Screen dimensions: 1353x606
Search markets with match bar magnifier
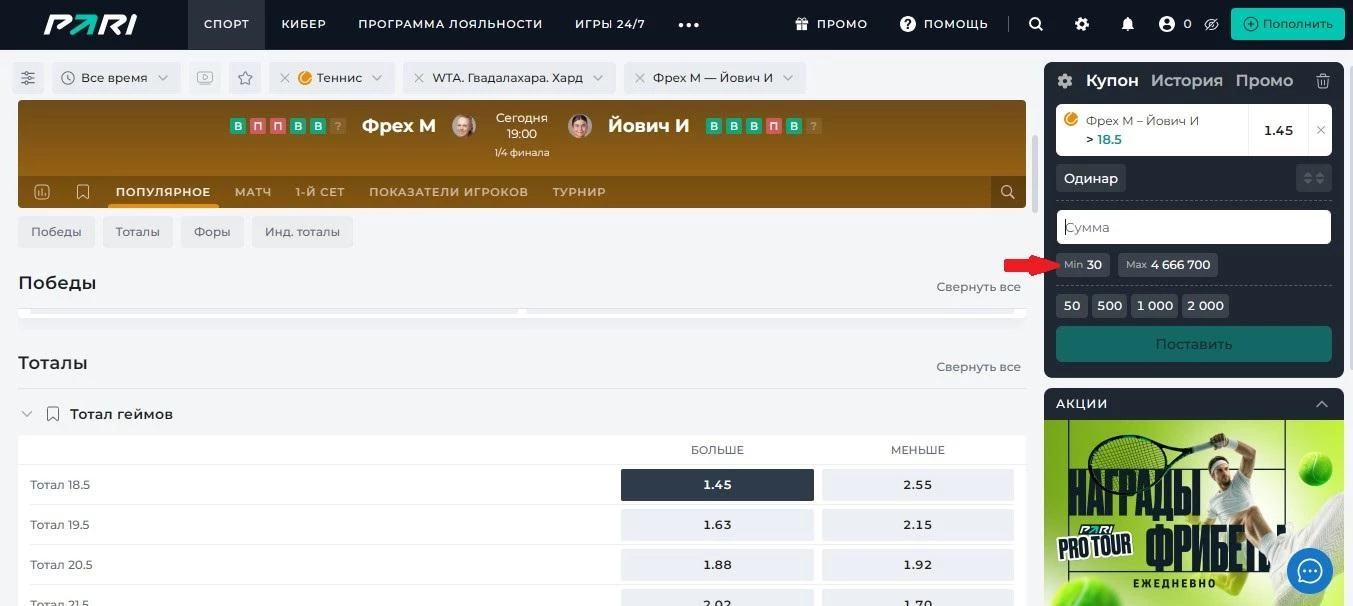click(x=1008, y=192)
